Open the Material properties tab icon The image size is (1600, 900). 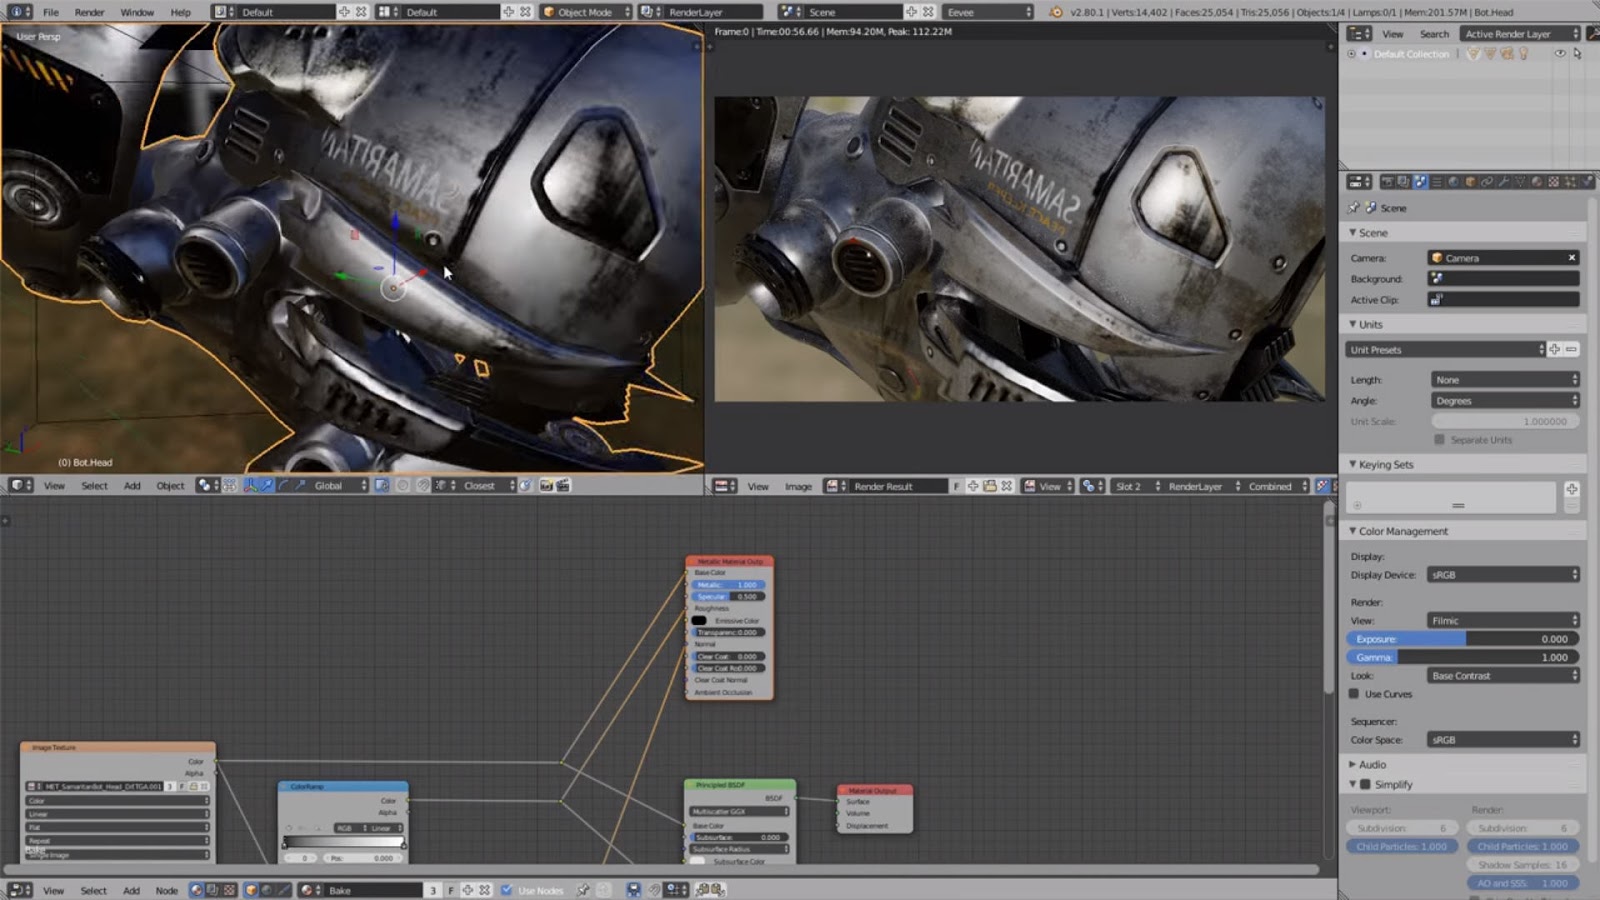[x=1537, y=182]
